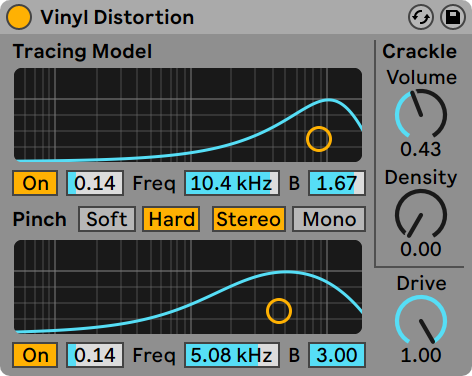
Task: Click the Save Preset disk icon
Action: (453, 17)
